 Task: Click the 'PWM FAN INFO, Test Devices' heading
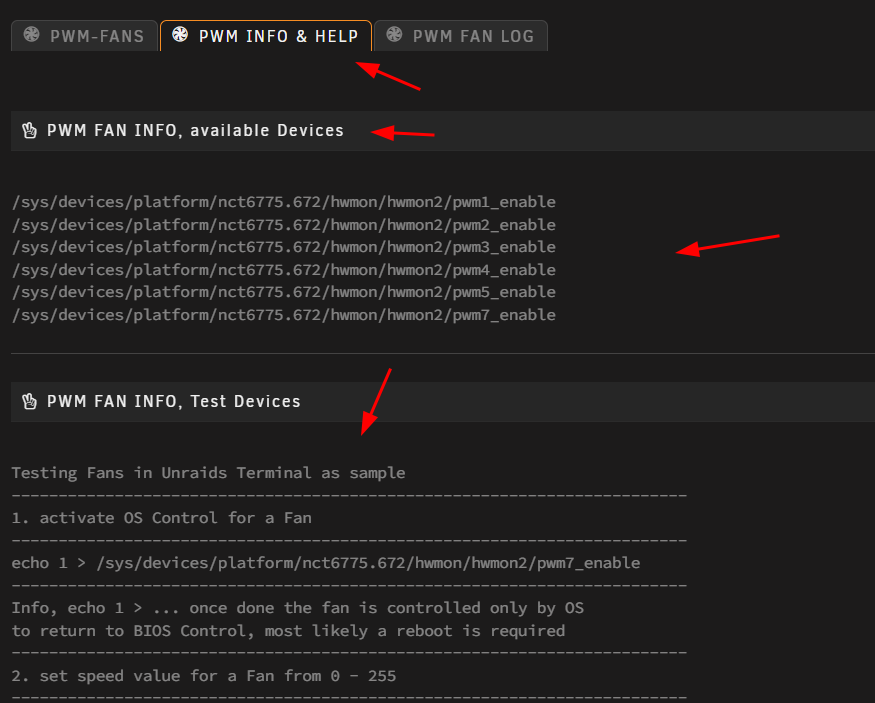(174, 401)
